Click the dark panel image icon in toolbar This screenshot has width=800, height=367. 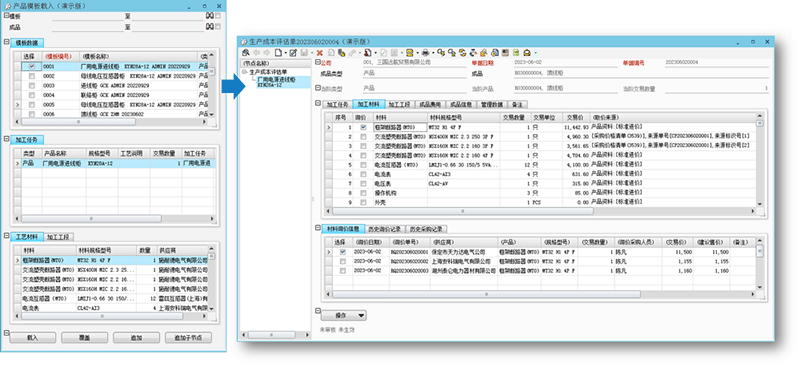505,53
